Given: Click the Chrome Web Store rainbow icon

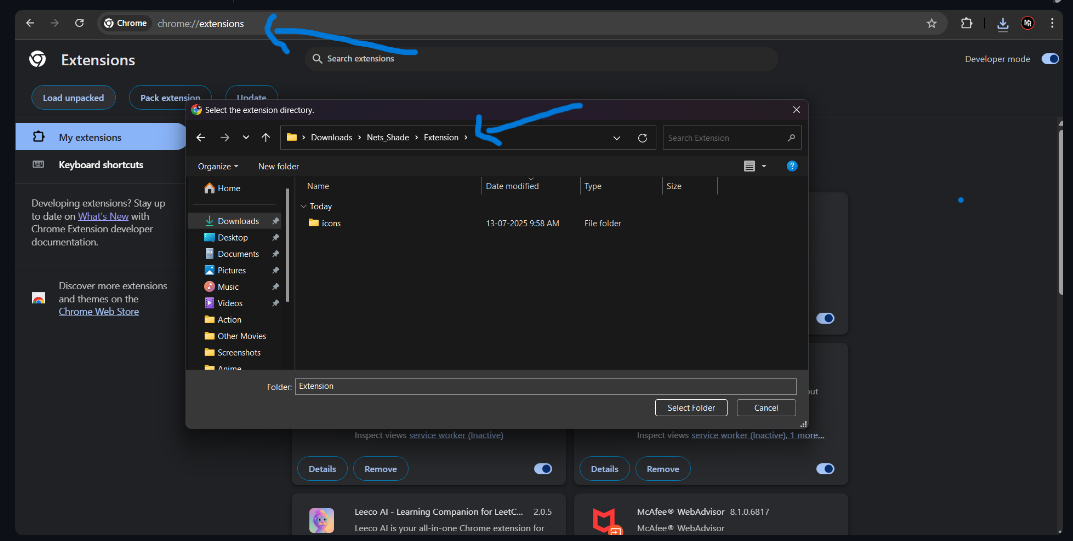Looking at the screenshot, I should (x=38, y=298).
